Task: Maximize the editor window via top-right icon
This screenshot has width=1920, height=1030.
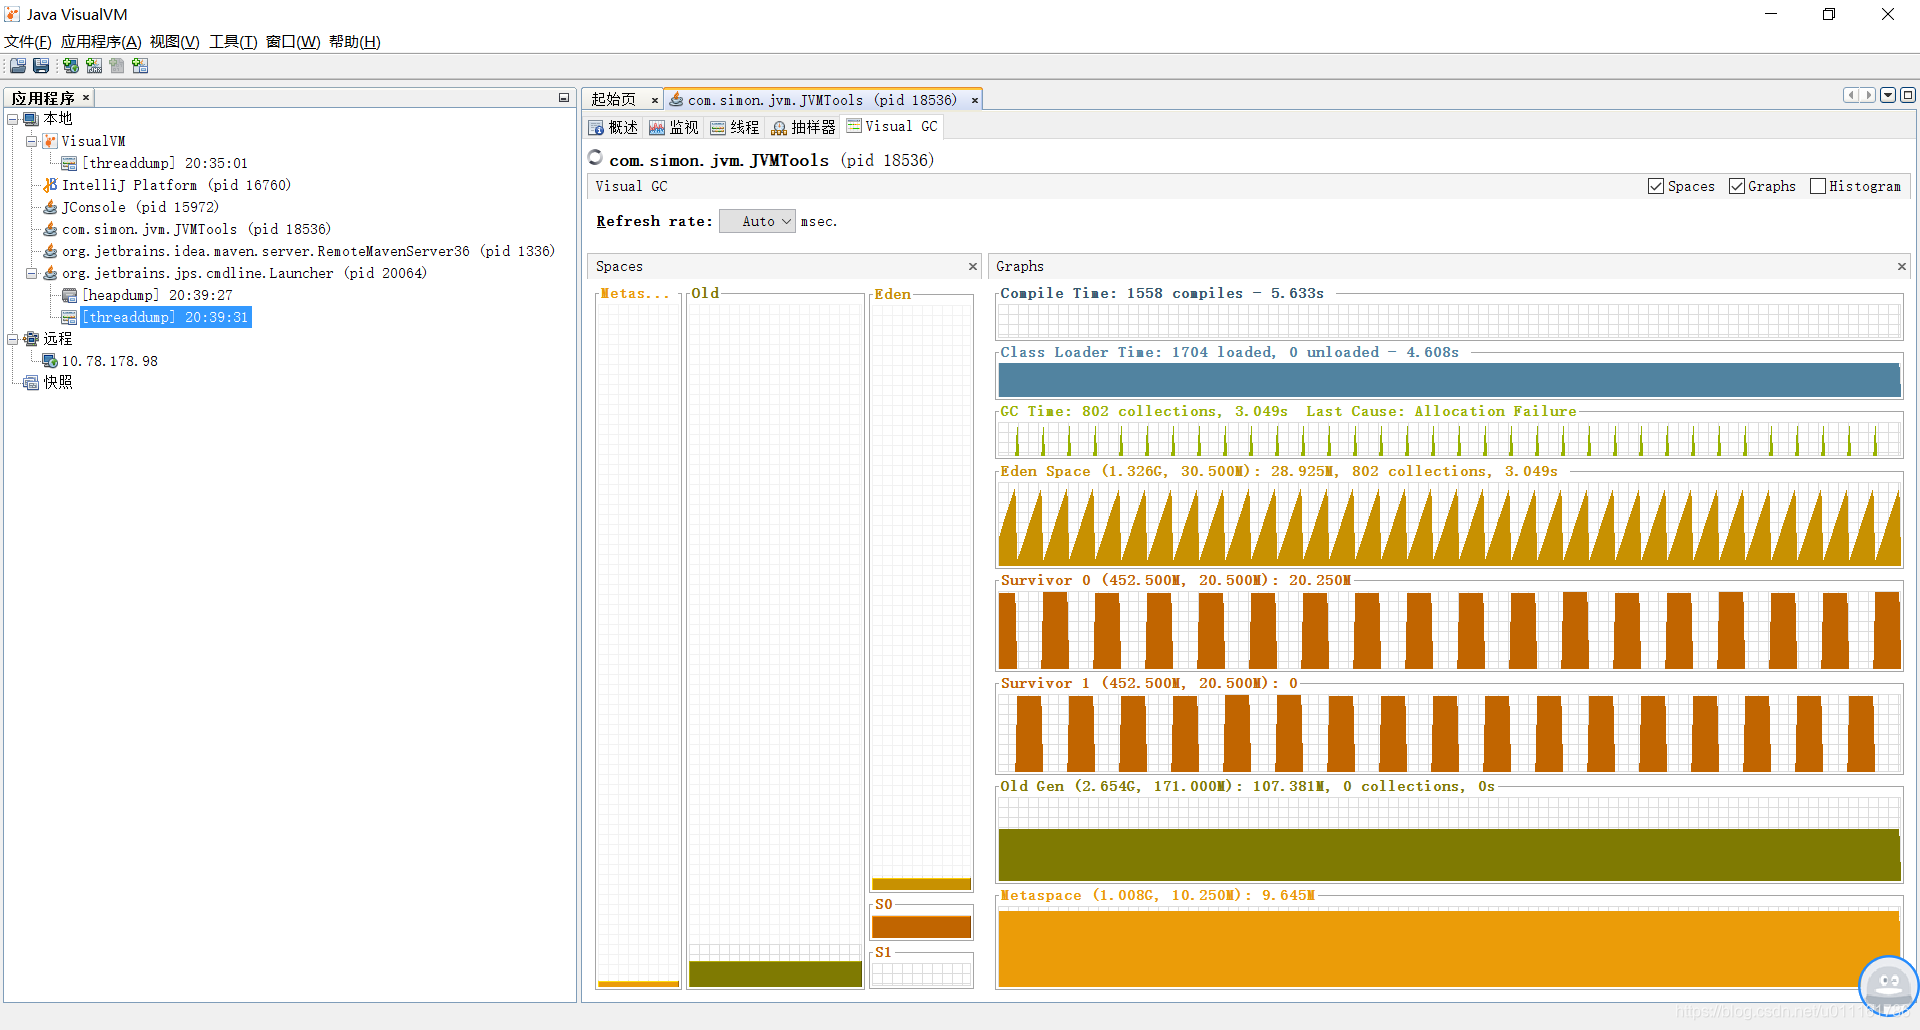Action: click(1908, 95)
